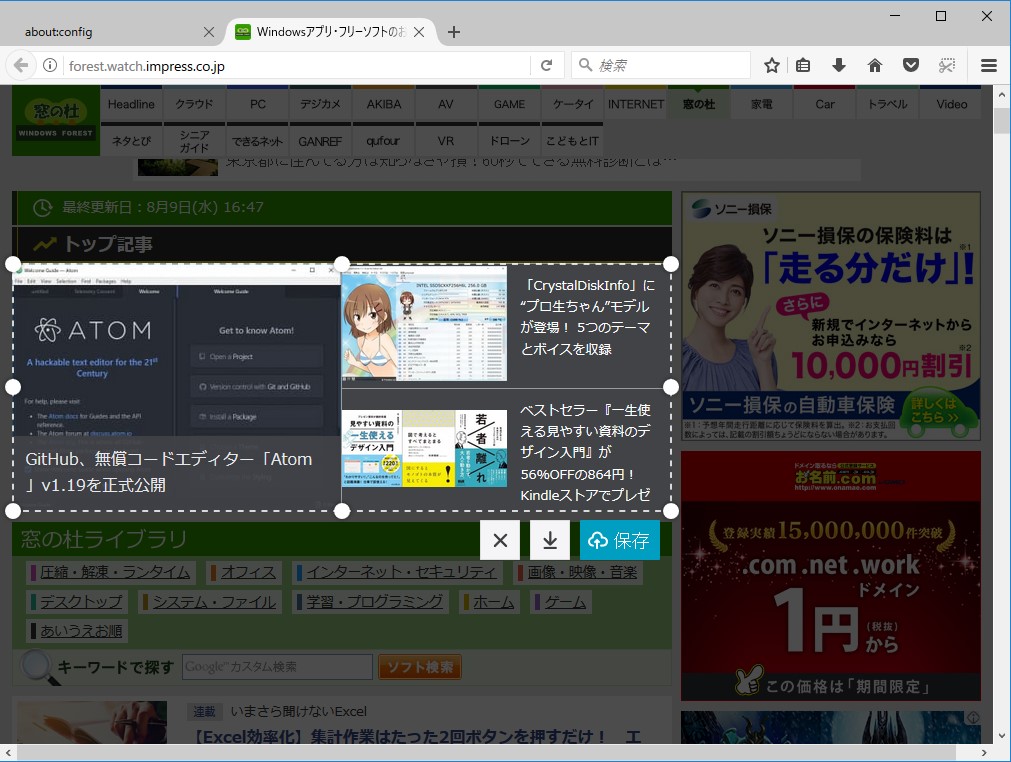This screenshot has width=1011, height=762.
Task: Open a new tab with the plus button
Action: click(x=453, y=31)
